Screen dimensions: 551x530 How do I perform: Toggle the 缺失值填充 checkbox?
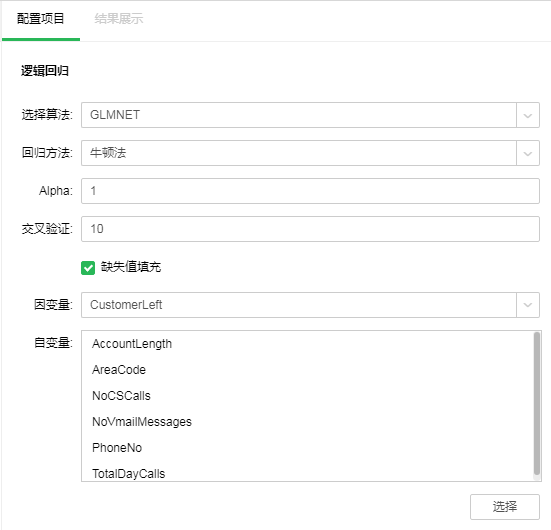pos(88,267)
